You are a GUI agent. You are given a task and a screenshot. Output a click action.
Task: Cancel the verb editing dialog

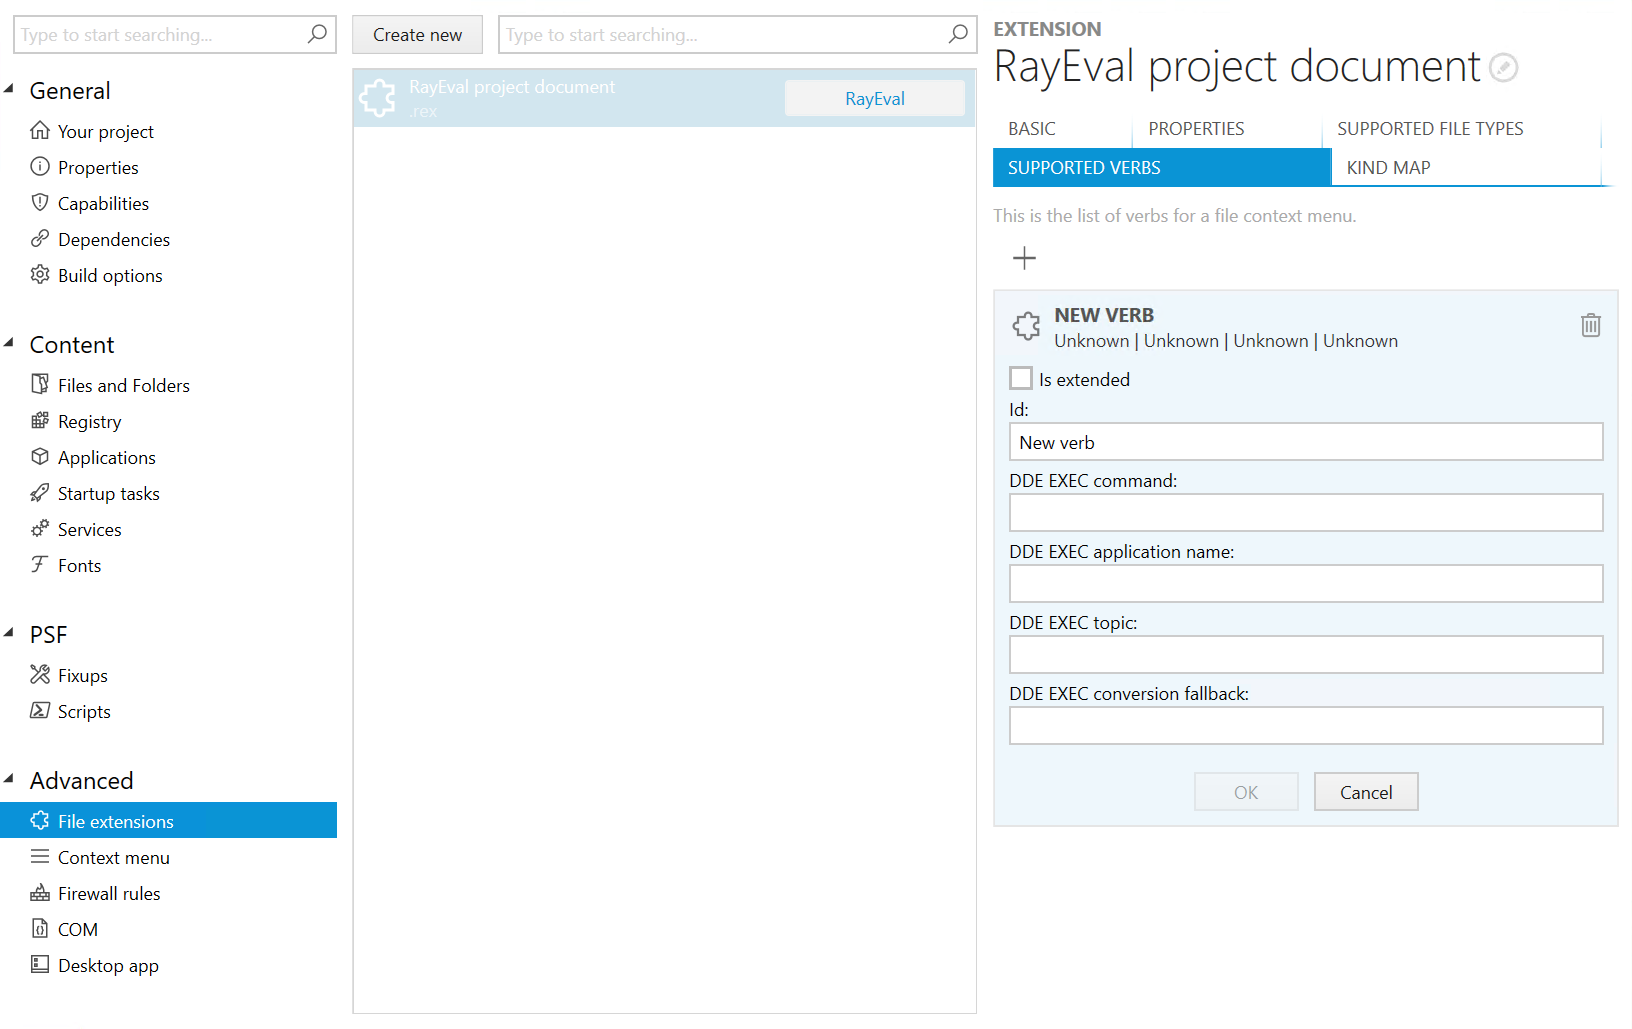pos(1365,791)
